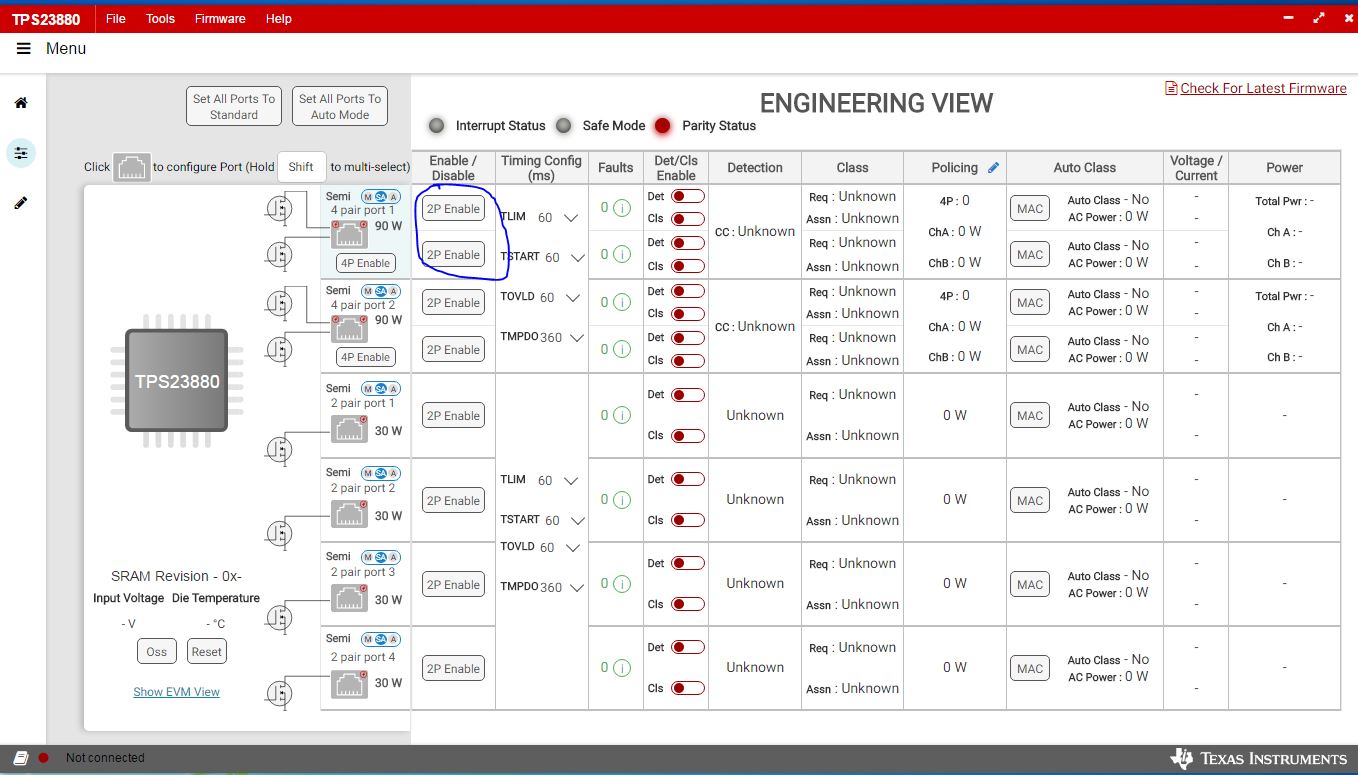Open the pencil icon in the sidebar
The width and height of the screenshot is (1358, 775).
point(21,203)
